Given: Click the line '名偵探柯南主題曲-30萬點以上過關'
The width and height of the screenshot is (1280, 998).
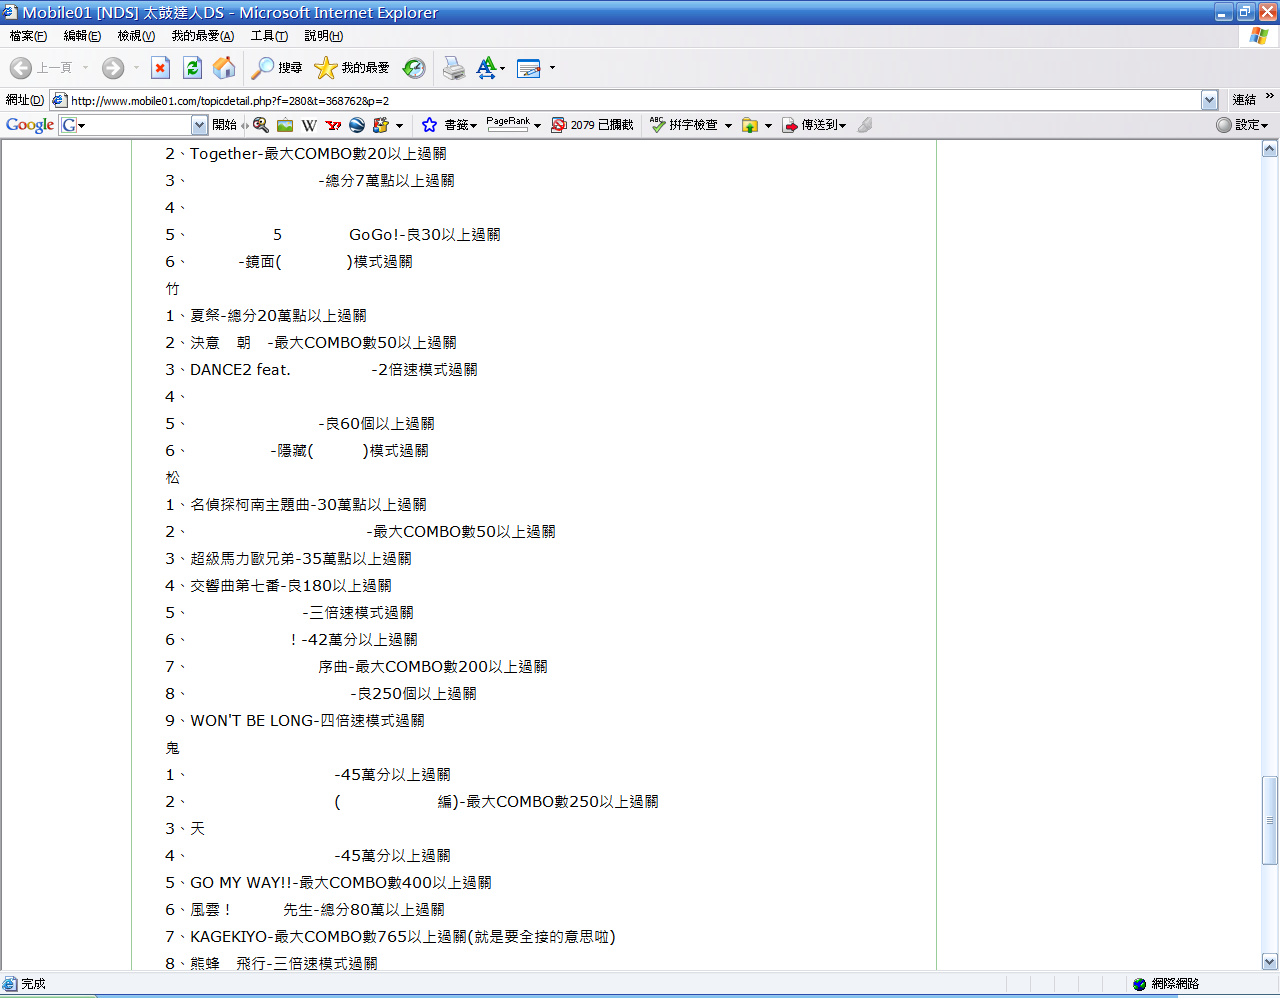Looking at the screenshot, I should [308, 505].
